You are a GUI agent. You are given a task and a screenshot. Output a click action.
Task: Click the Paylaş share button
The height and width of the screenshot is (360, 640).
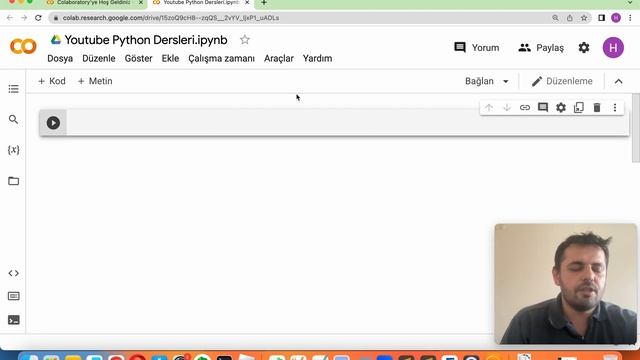pos(541,48)
